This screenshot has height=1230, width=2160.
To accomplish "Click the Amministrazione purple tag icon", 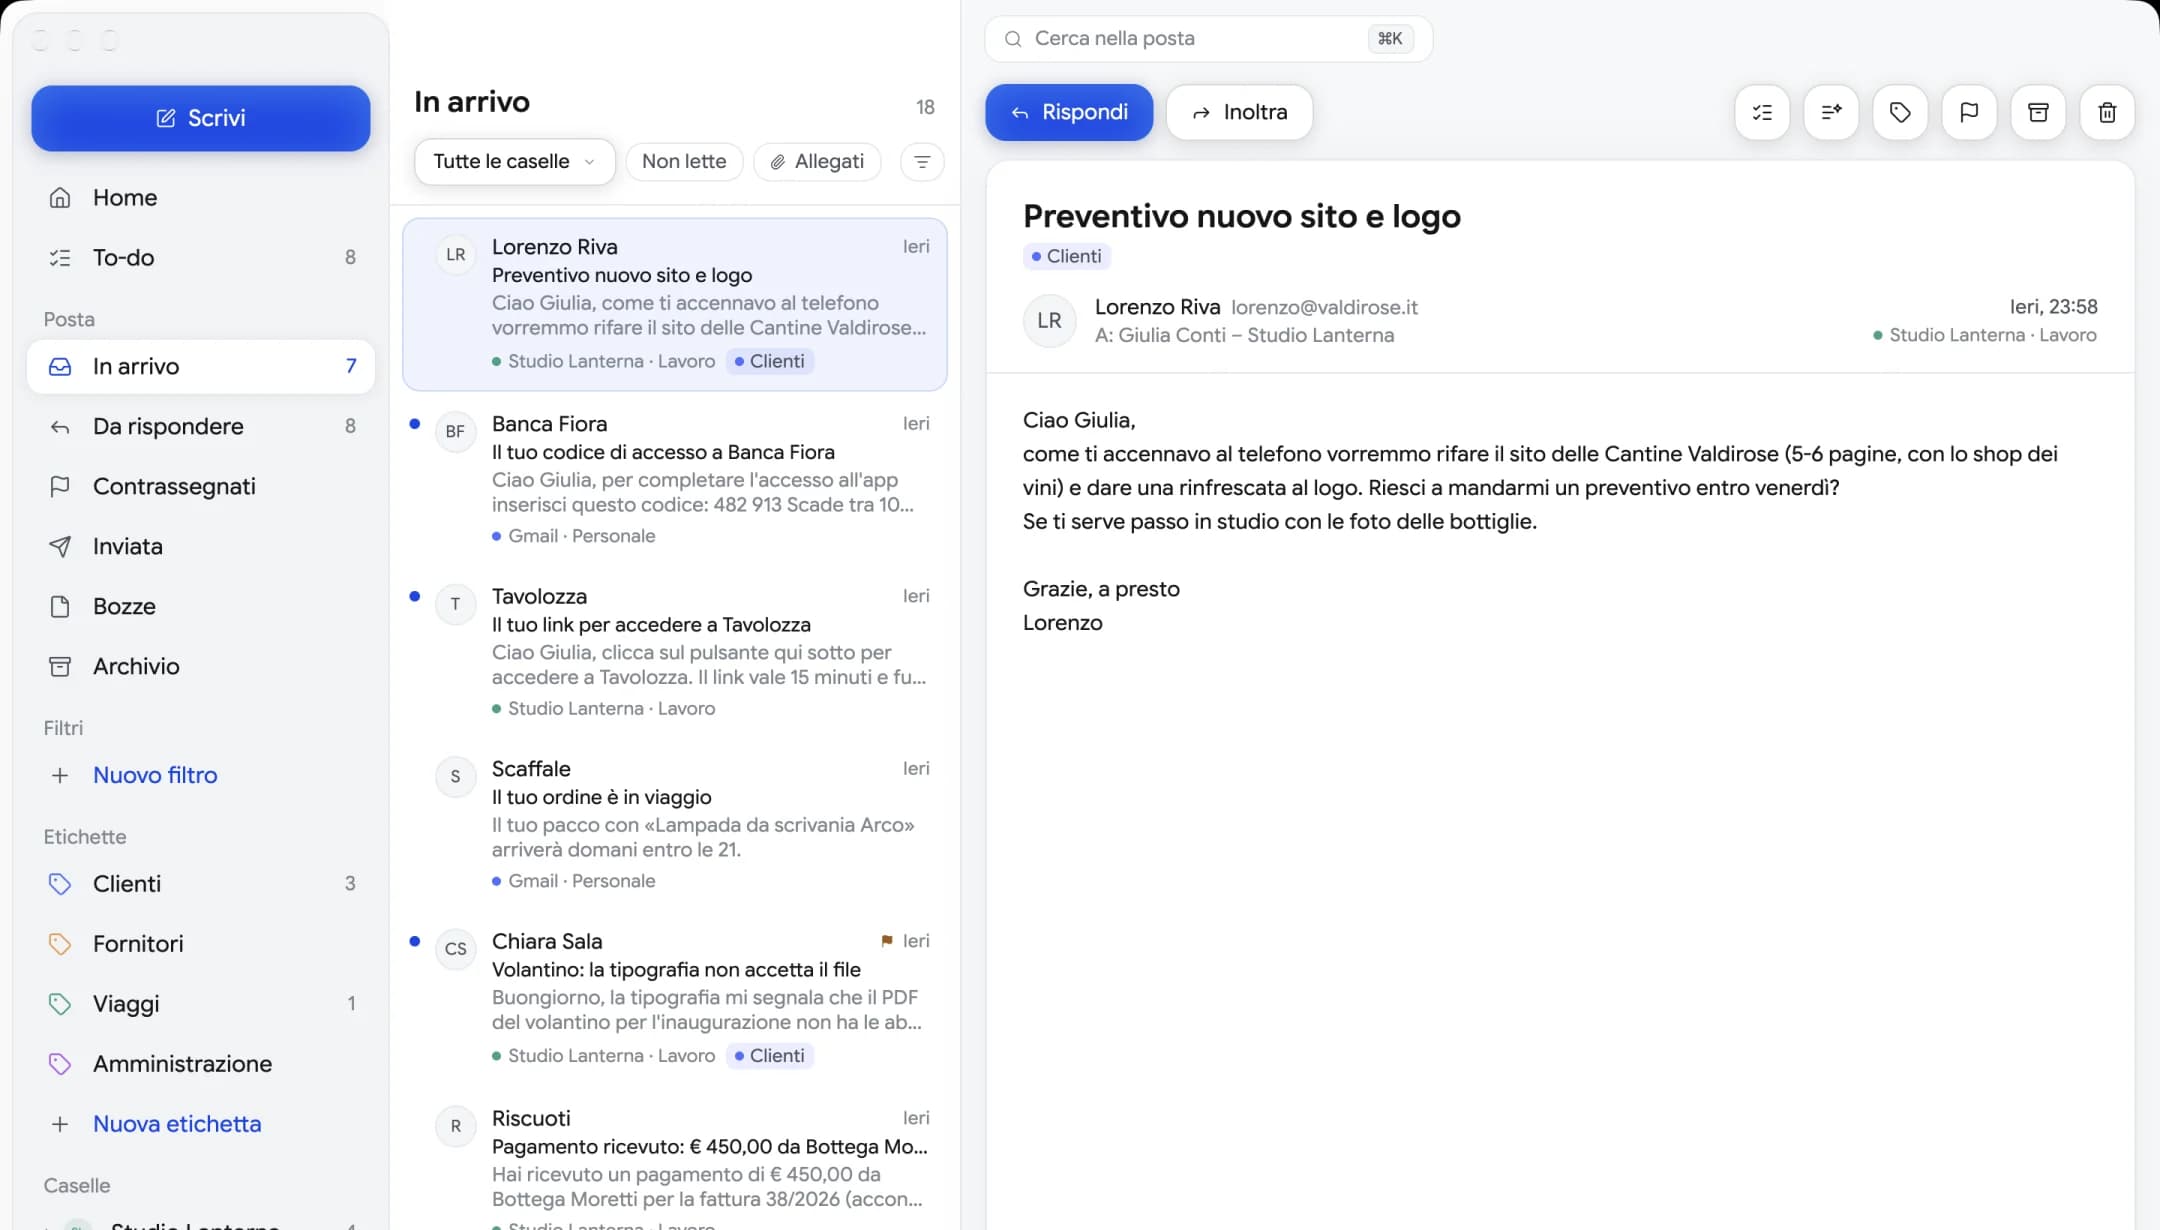I will [x=60, y=1064].
